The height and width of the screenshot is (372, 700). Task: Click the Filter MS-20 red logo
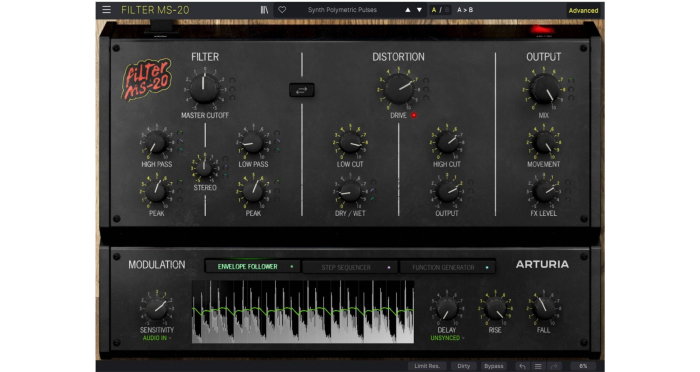146,79
